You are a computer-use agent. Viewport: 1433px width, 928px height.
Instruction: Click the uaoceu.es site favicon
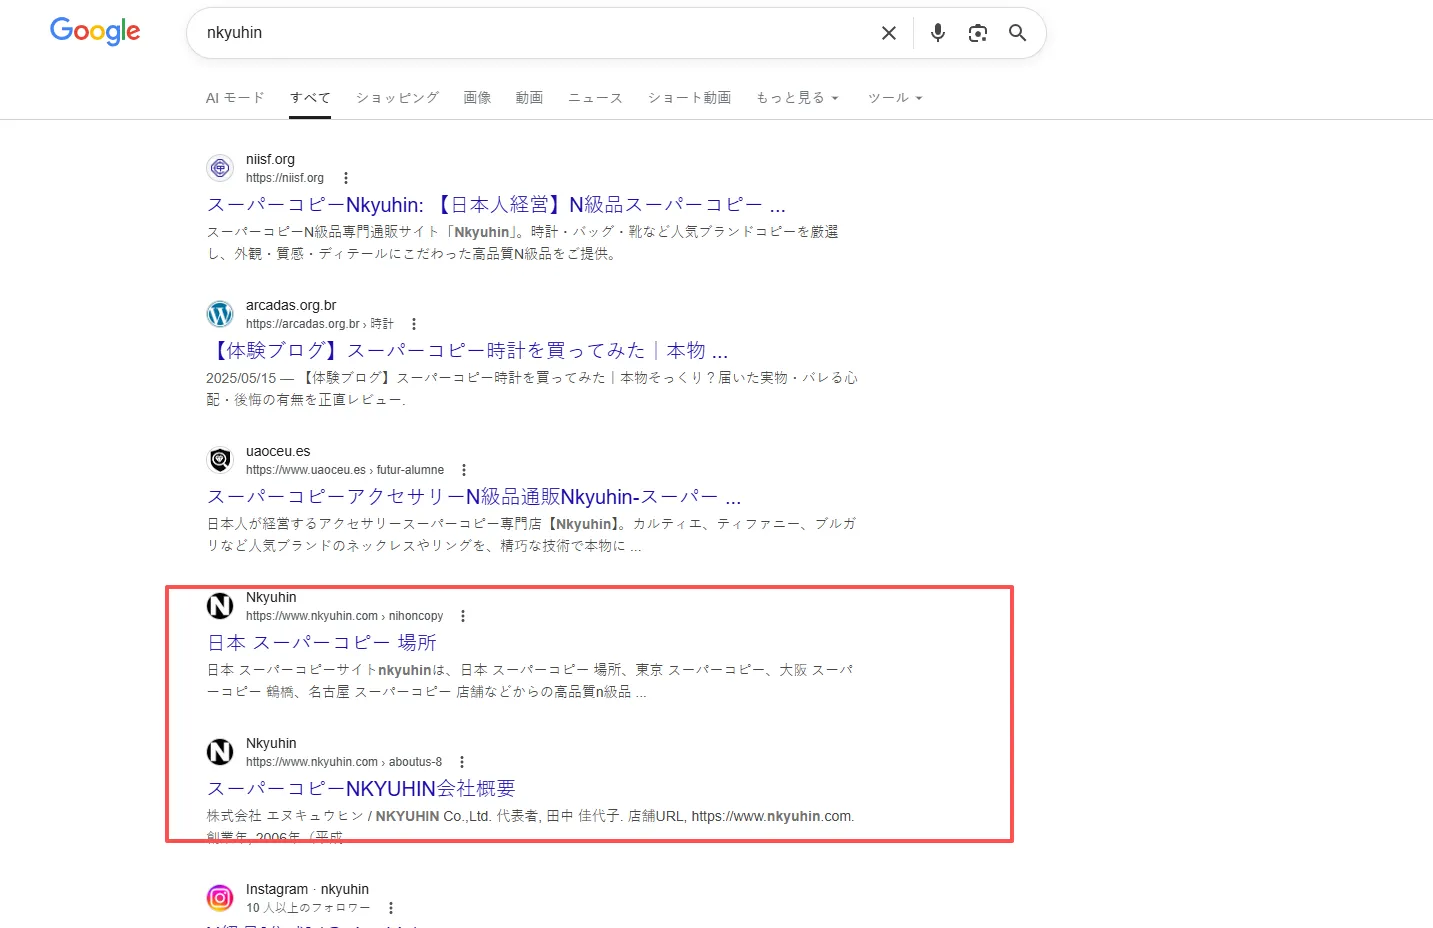click(x=220, y=460)
